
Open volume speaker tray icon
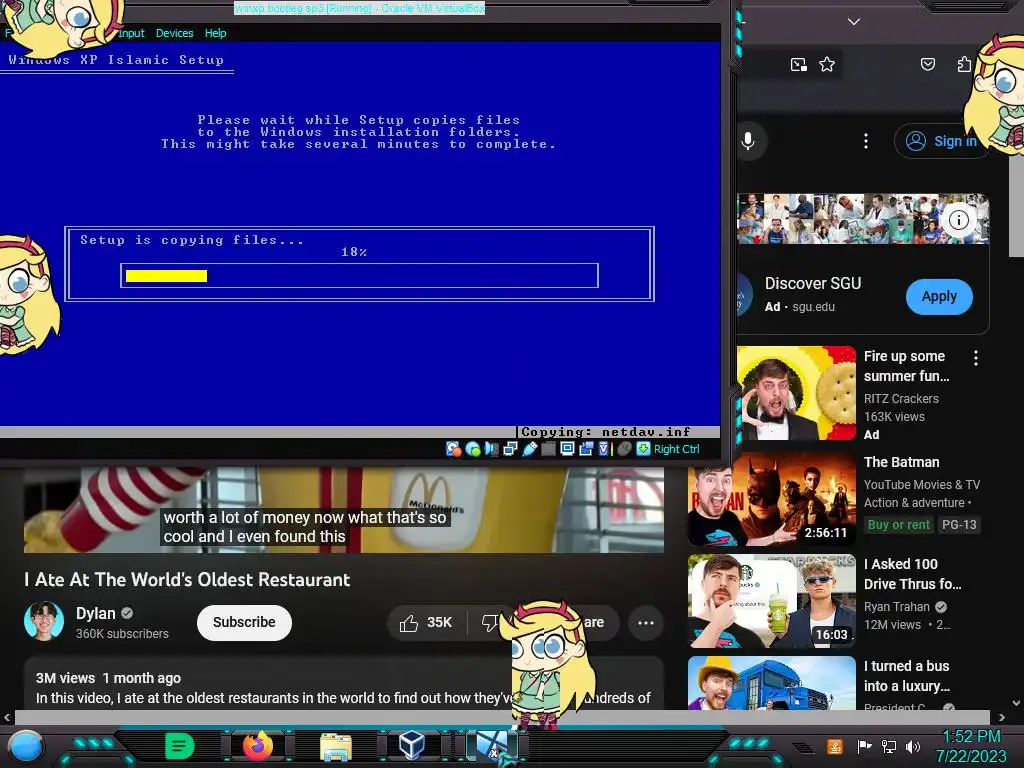point(913,746)
